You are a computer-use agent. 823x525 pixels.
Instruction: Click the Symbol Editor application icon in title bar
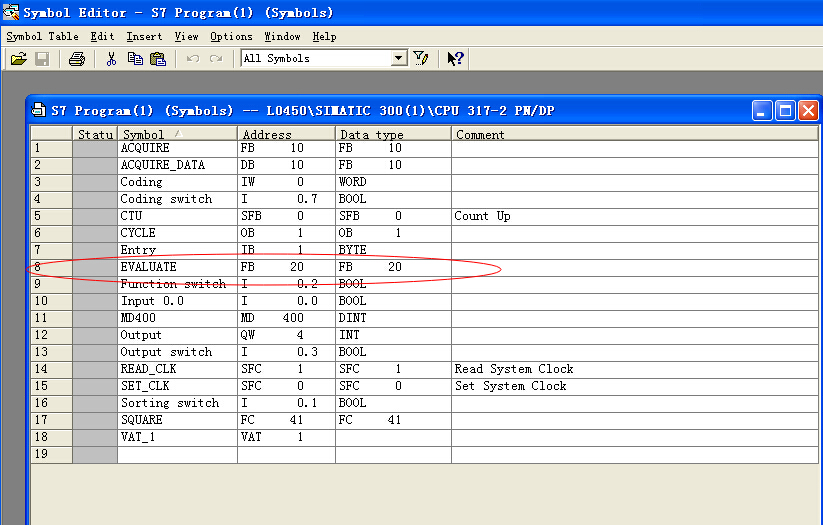(x=10, y=12)
